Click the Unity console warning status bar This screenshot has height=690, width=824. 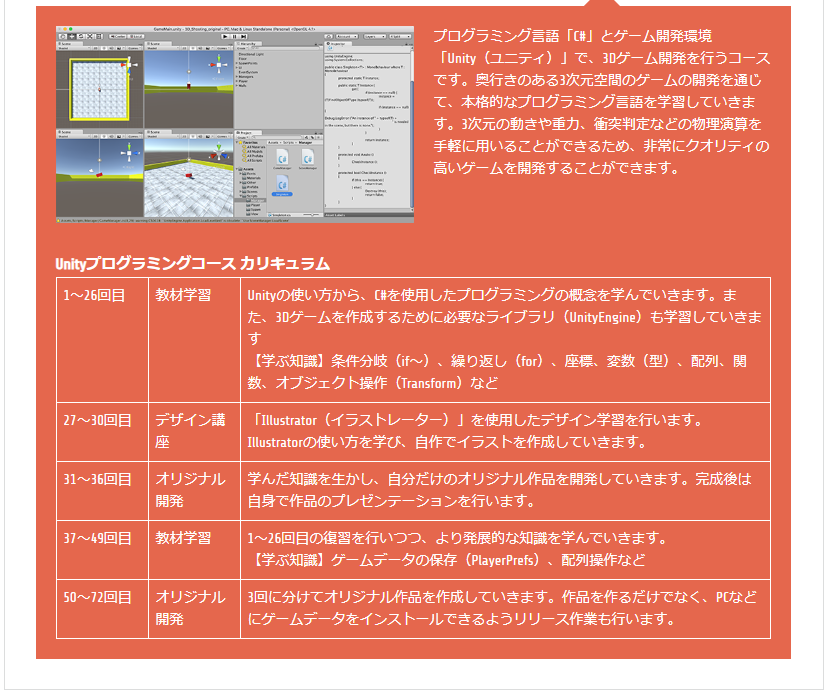(235, 220)
